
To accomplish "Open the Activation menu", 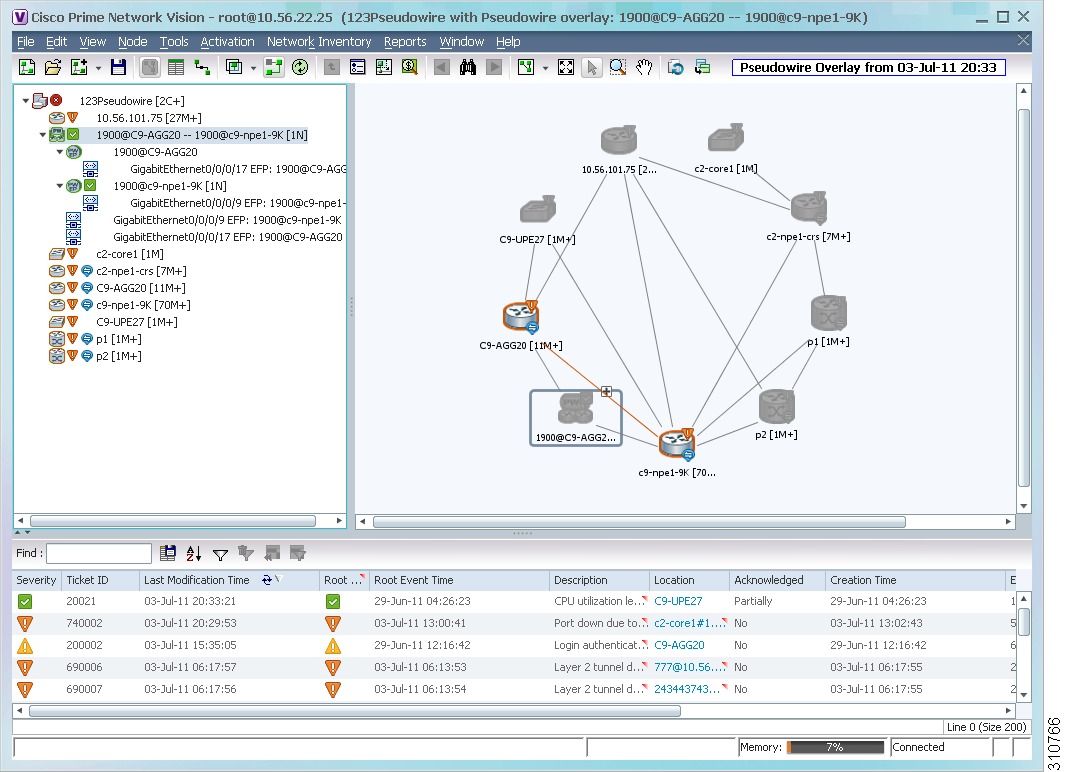I will 227,42.
